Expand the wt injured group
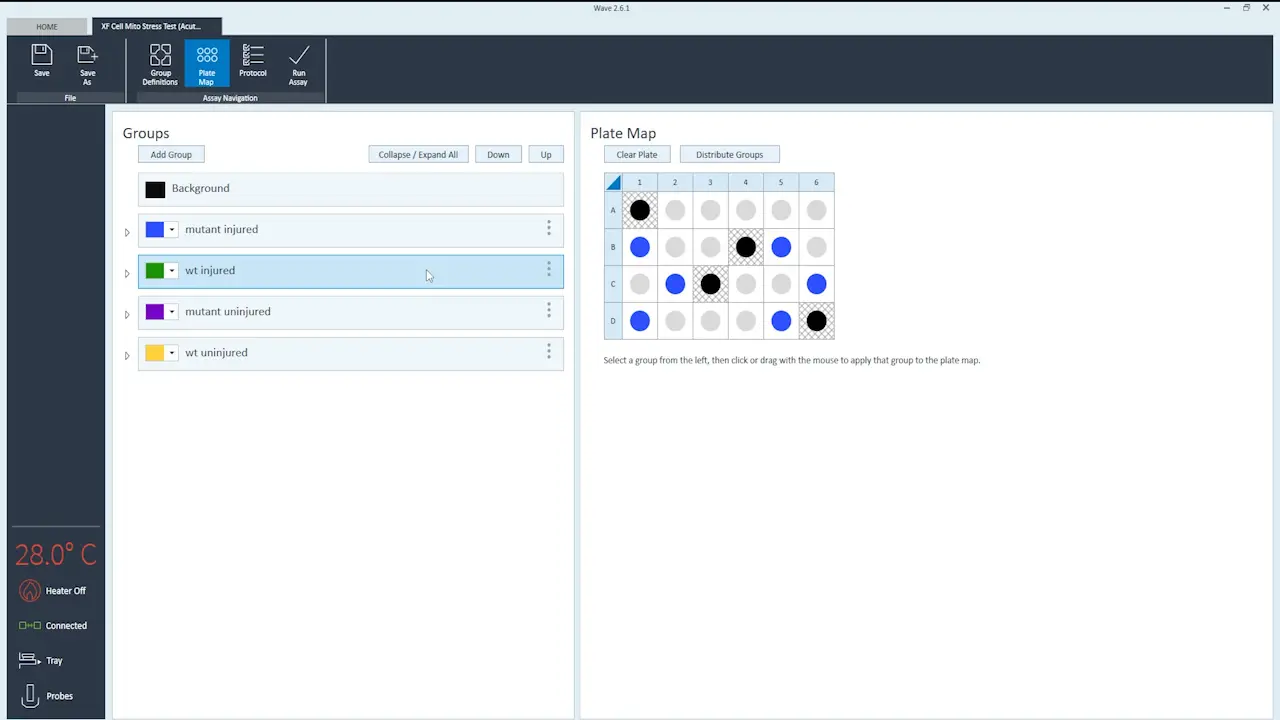Image resolution: width=1280 pixels, height=720 pixels. [x=127, y=273]
